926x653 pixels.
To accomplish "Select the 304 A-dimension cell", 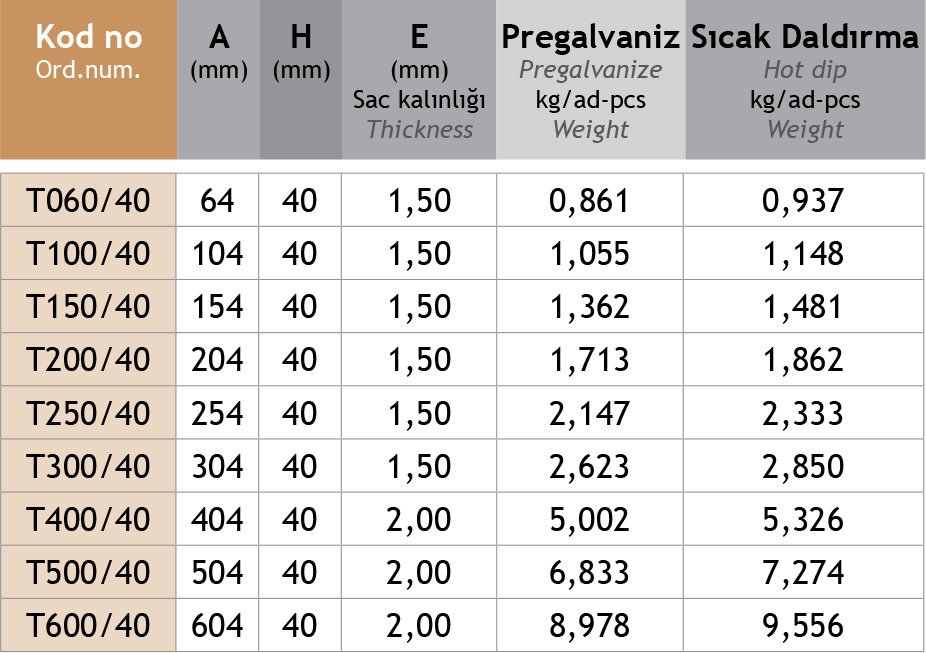I will [x=218, y=466].
